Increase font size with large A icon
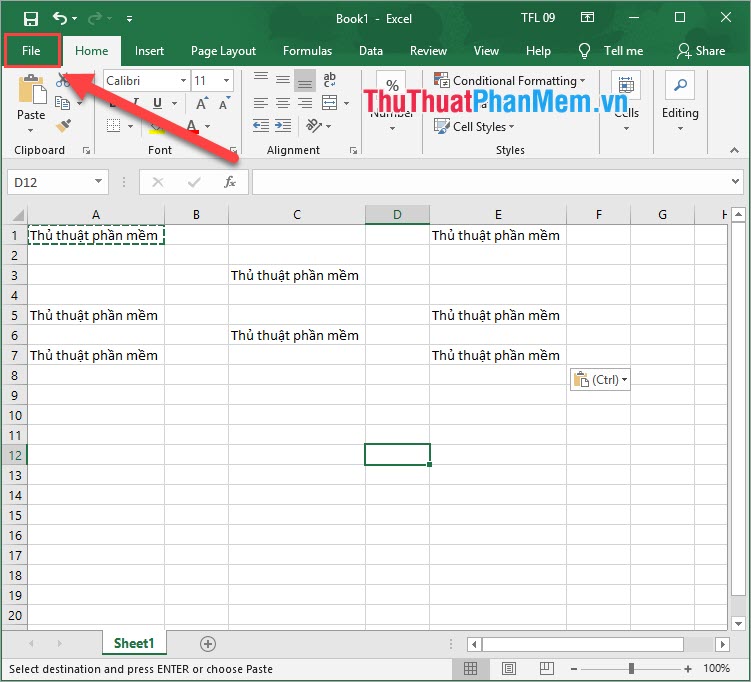 point(202,103)
